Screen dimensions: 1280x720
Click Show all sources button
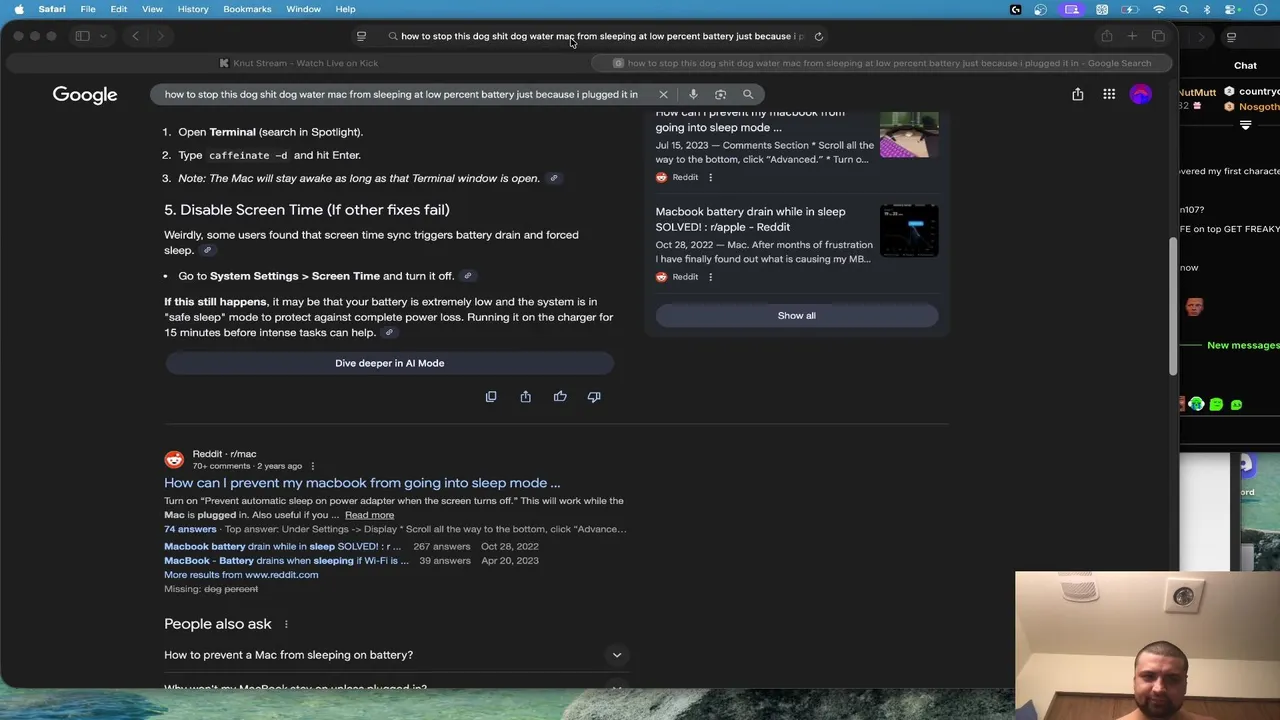pyautogui.click(x=797, y=315)
